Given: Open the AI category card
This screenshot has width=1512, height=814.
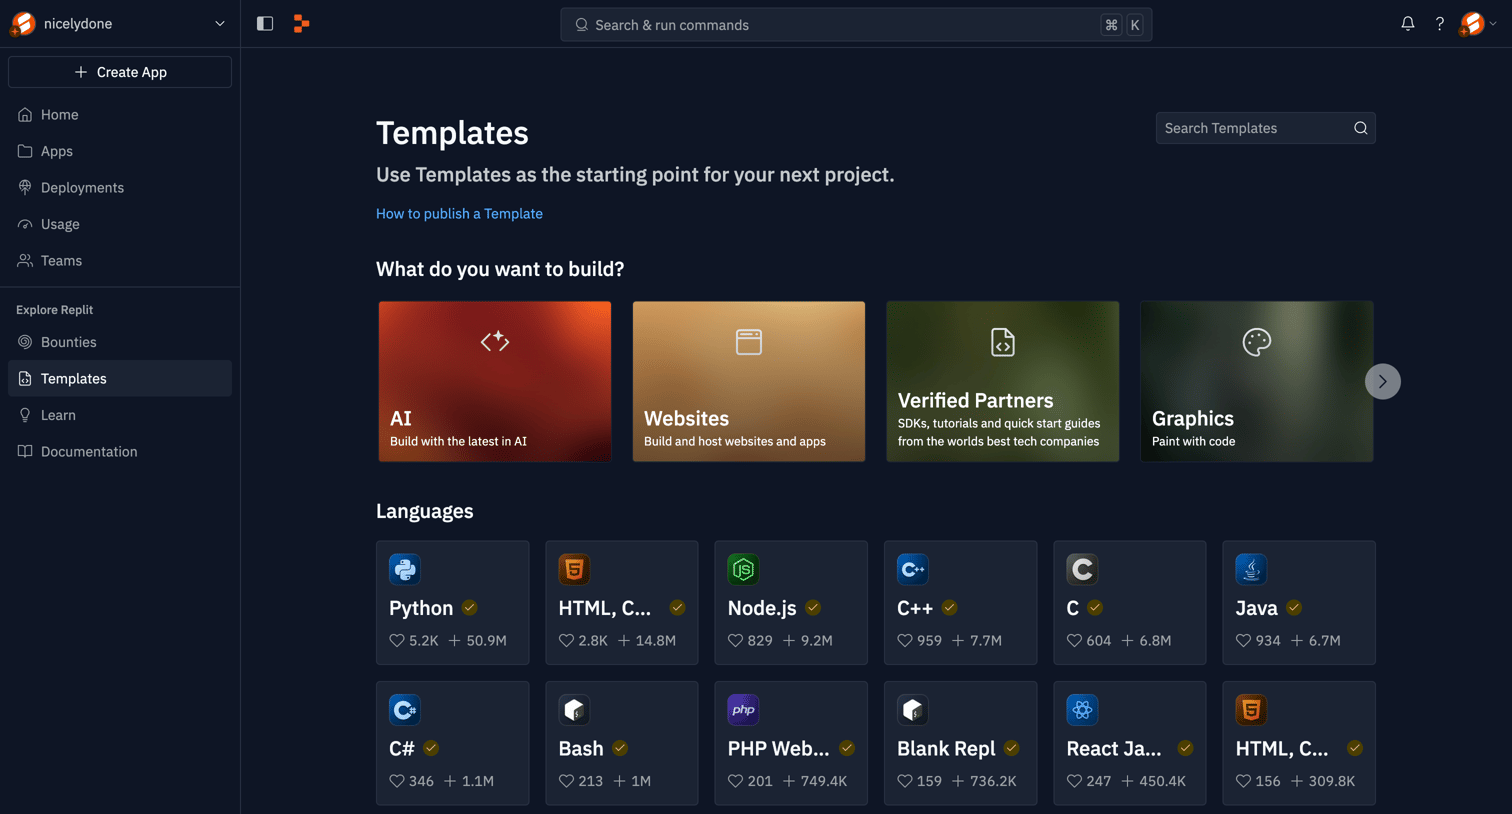Looking at the screenshot, I should click(495, 381).
